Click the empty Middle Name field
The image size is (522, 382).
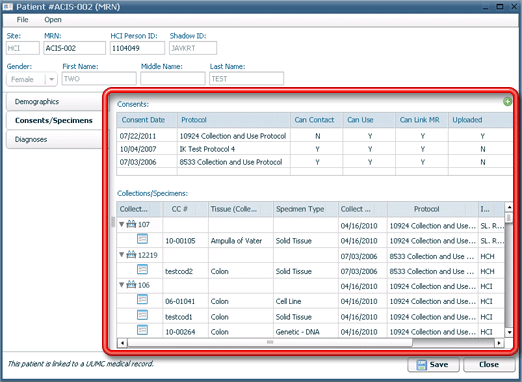pos(173,79)
